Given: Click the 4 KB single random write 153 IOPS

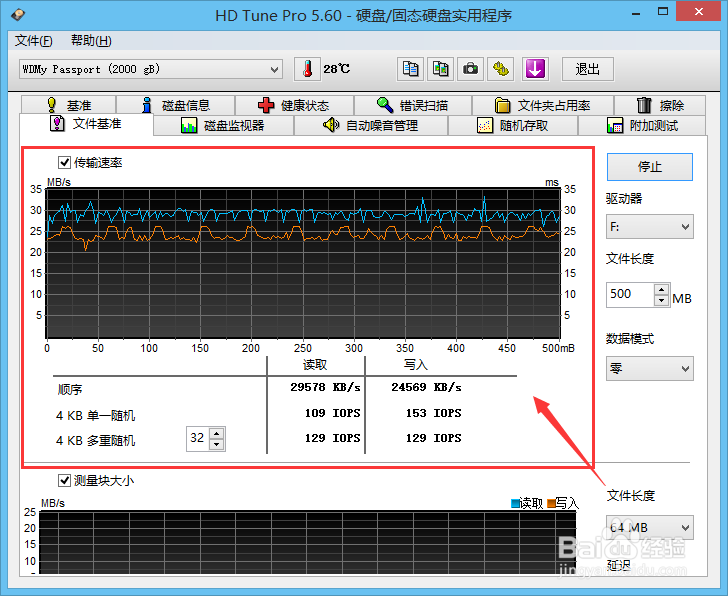Looking at the screenshot, I should tap(434, 413).
